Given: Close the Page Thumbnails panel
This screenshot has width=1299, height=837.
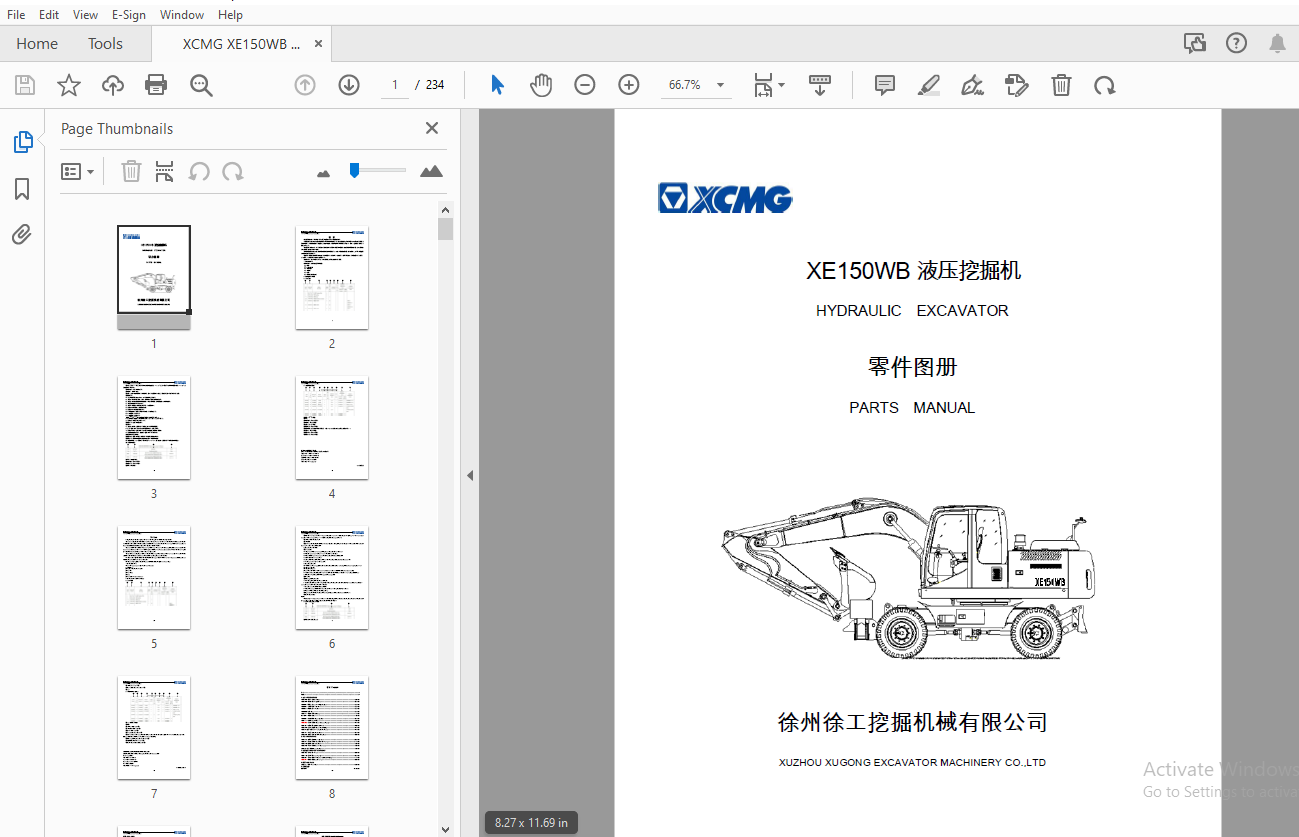Looking at the screenshot, I should pos(432,128).
